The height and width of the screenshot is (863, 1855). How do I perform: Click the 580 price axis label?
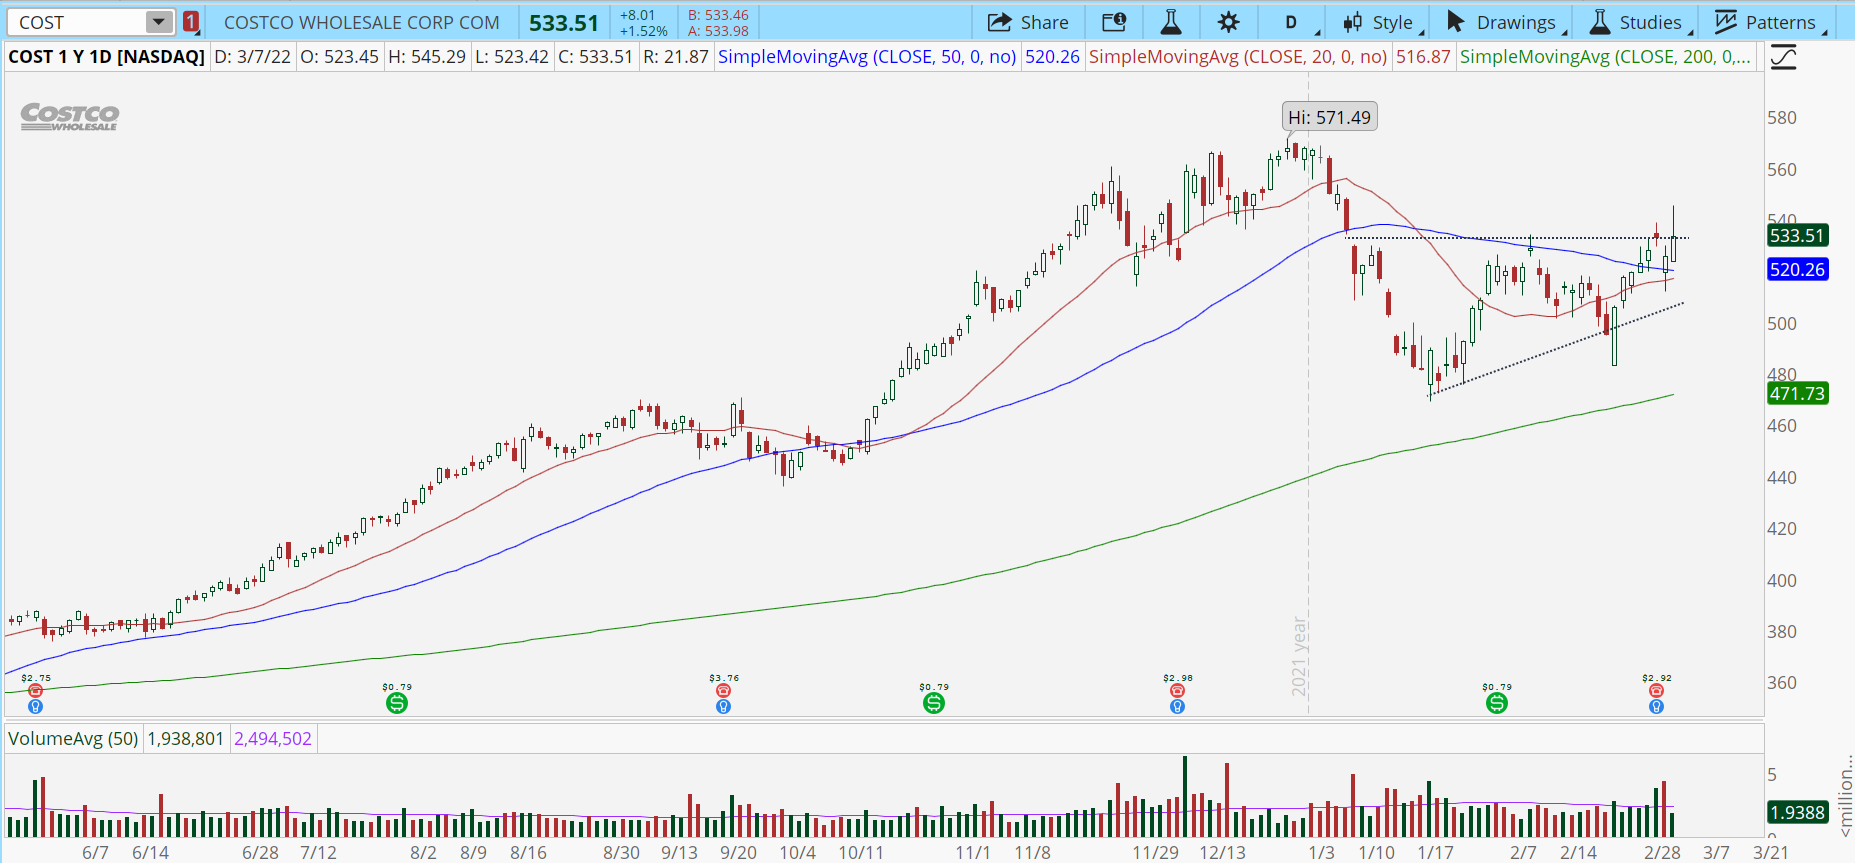1782,118
